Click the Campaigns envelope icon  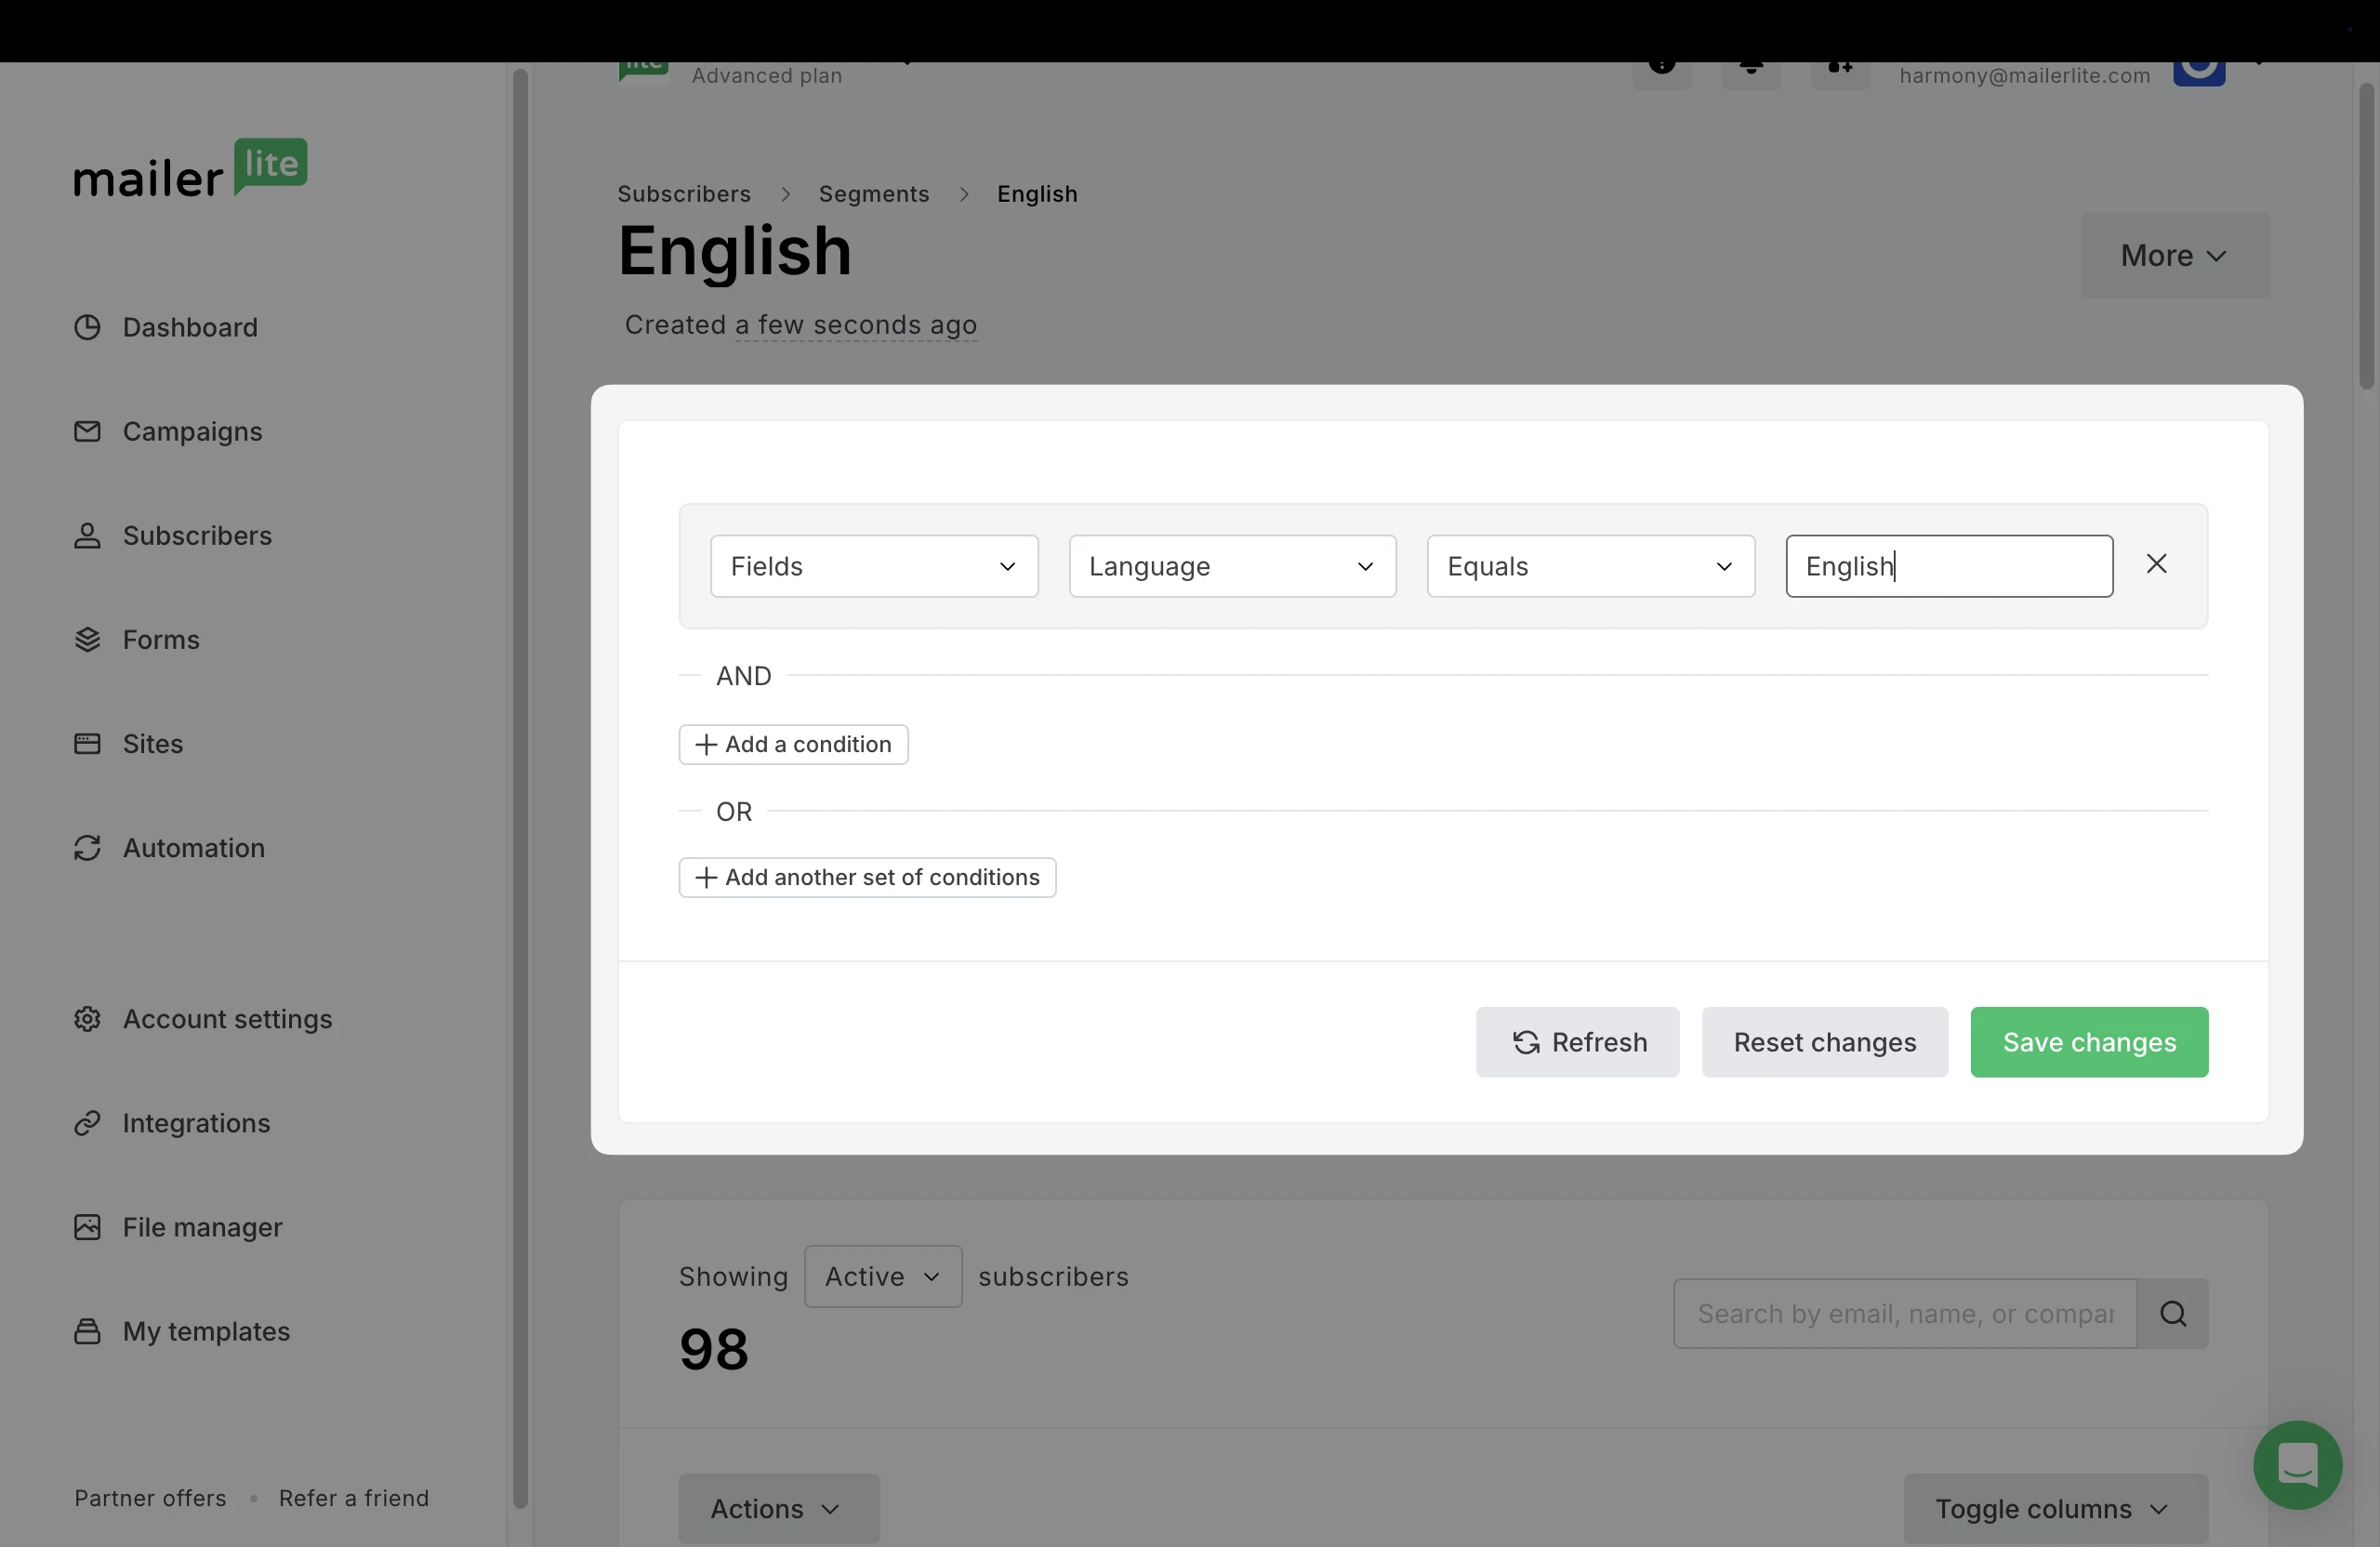pyautogui.click(x=87, y=431)
